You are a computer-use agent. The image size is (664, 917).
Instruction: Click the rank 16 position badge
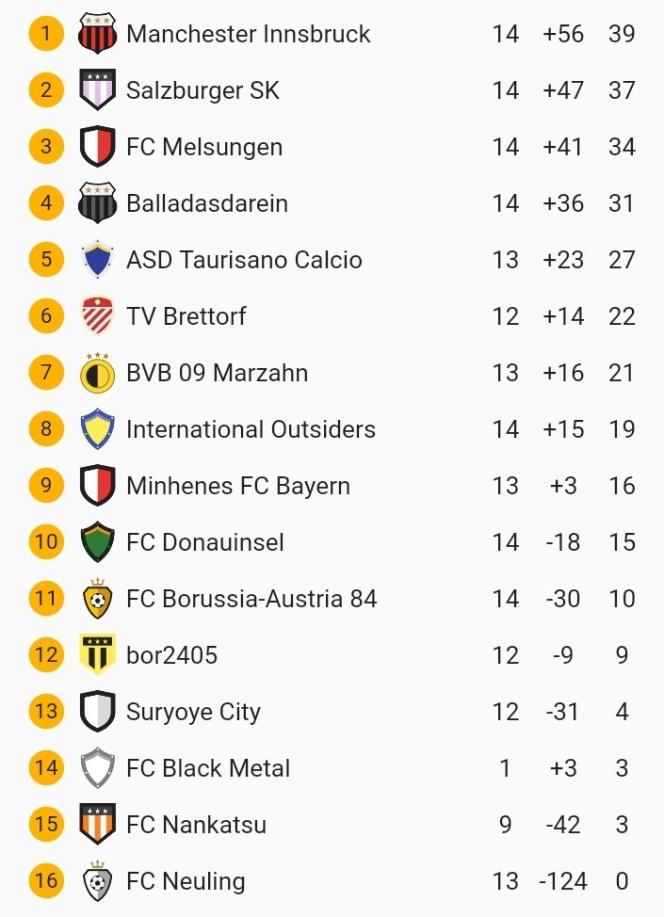point(46,881)
